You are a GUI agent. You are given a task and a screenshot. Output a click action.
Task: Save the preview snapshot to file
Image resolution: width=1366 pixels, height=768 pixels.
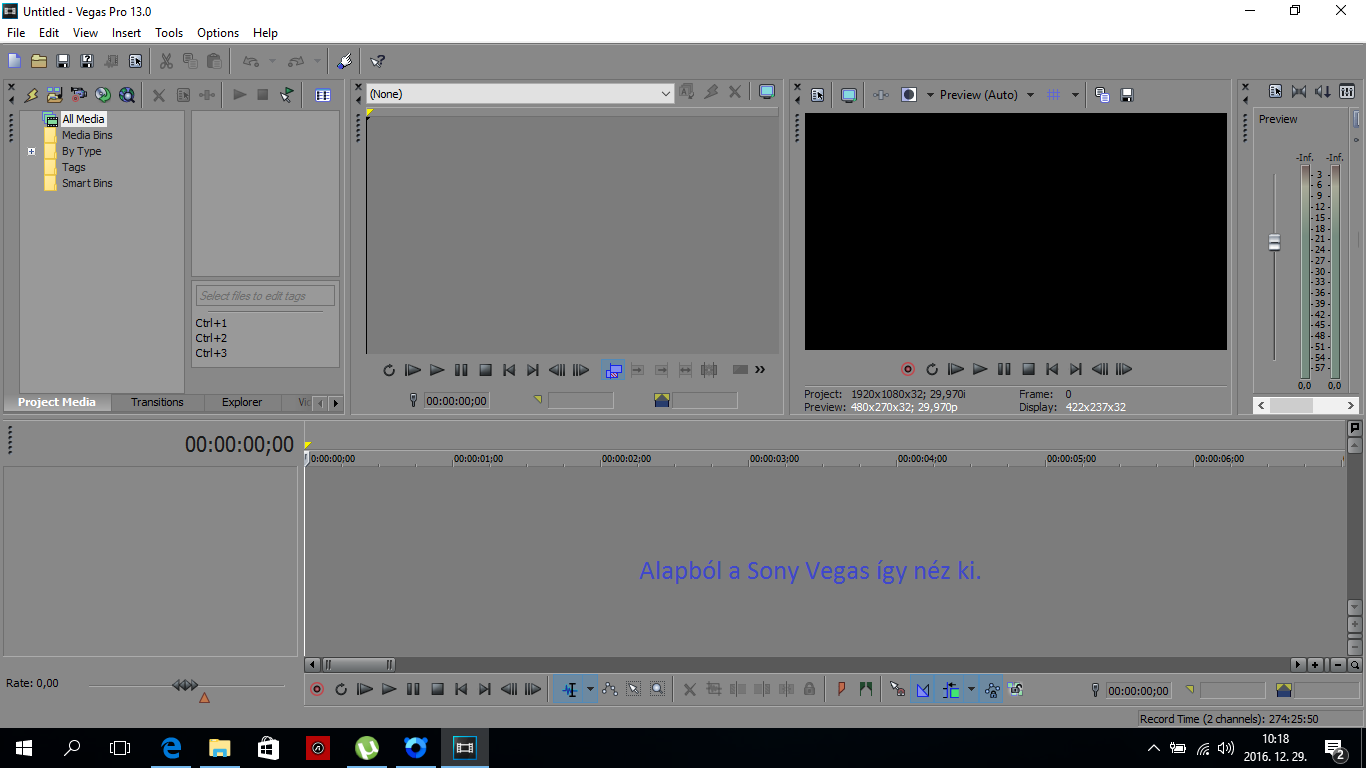pos(1127,95)
